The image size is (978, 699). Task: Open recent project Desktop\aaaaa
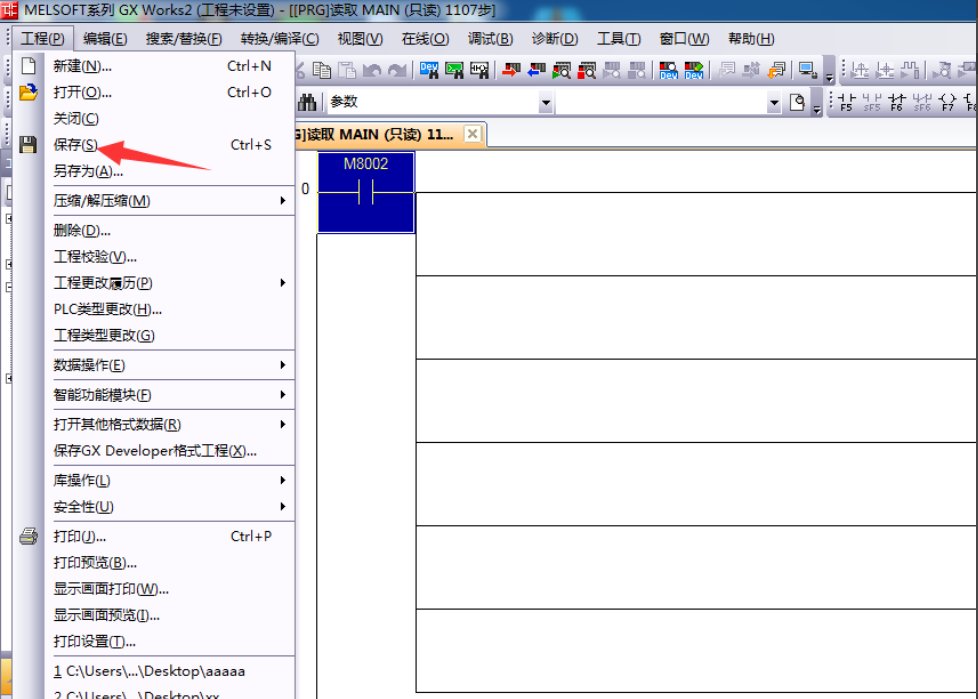point(150,671)
